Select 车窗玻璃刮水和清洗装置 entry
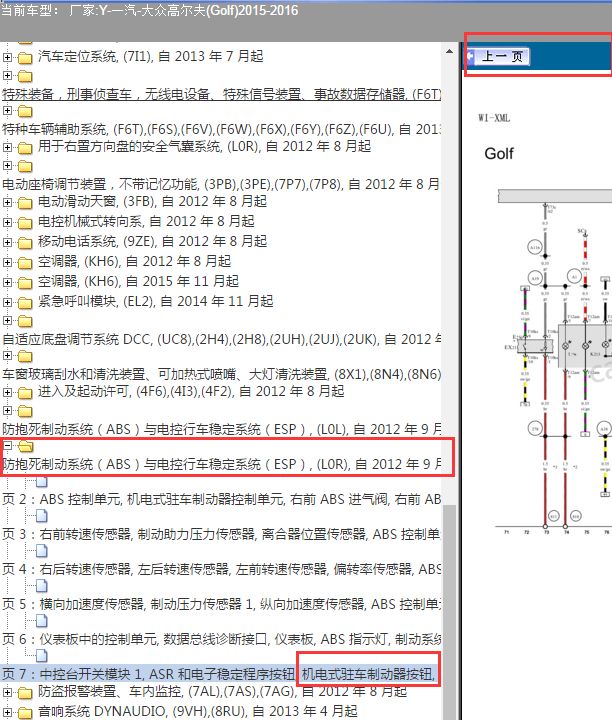 click(221, 374)
